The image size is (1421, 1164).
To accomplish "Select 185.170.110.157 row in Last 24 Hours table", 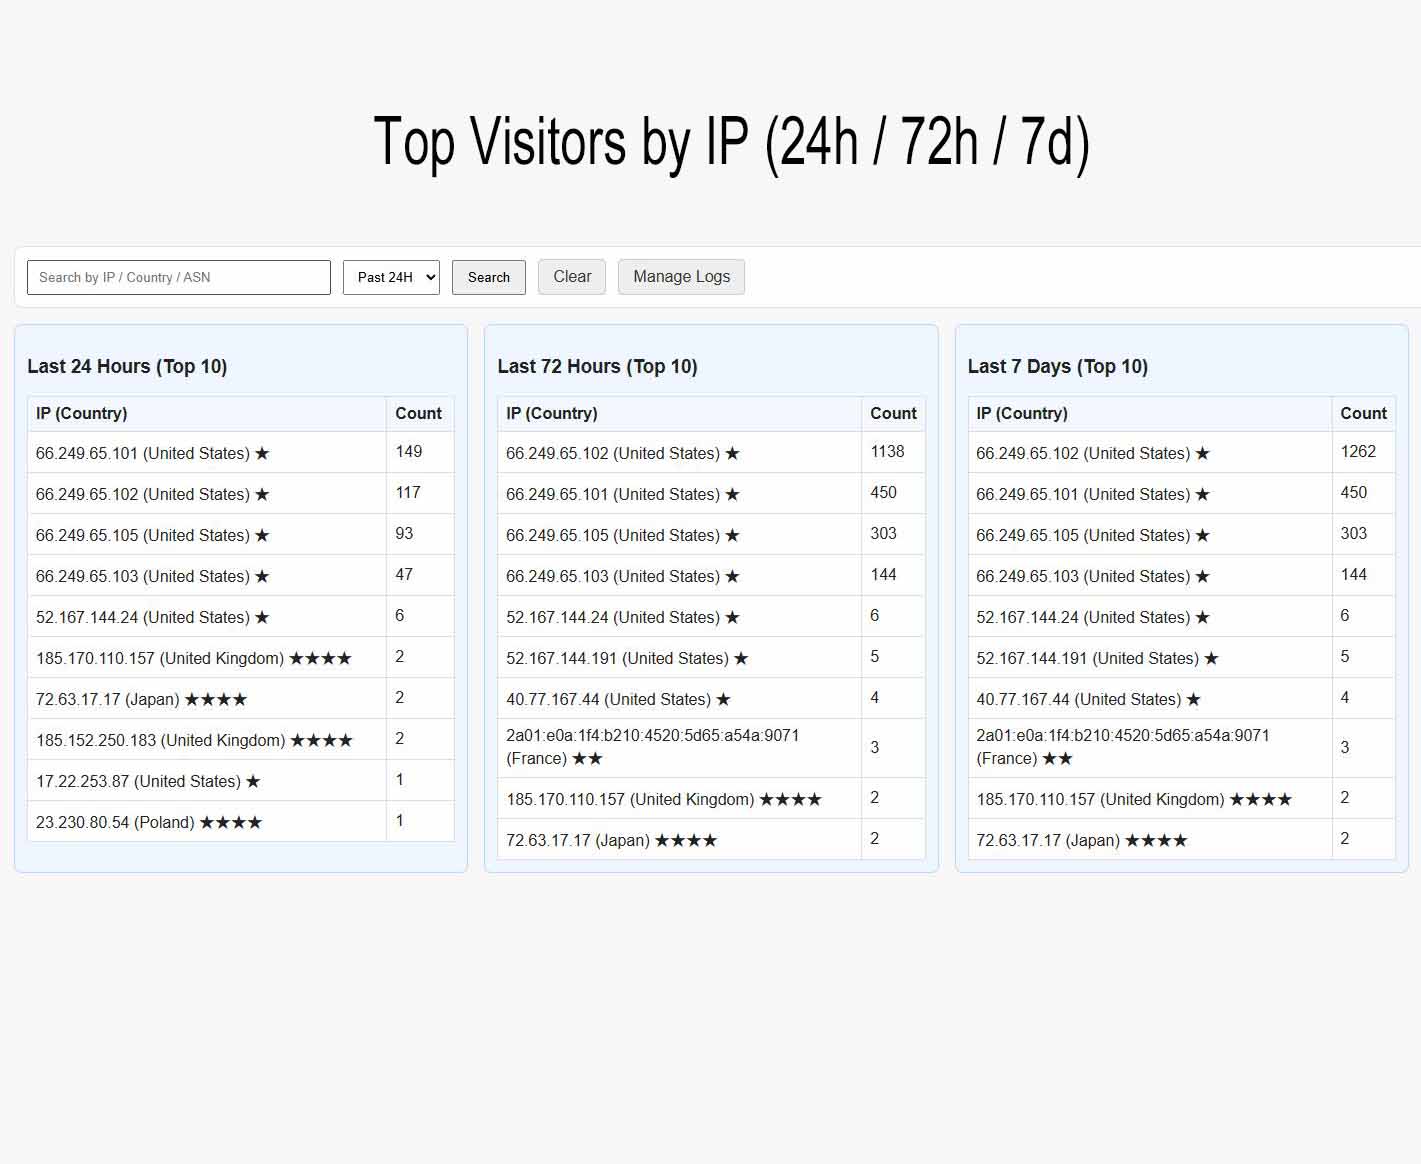I will pyautogui.click(x=241, y=657).
